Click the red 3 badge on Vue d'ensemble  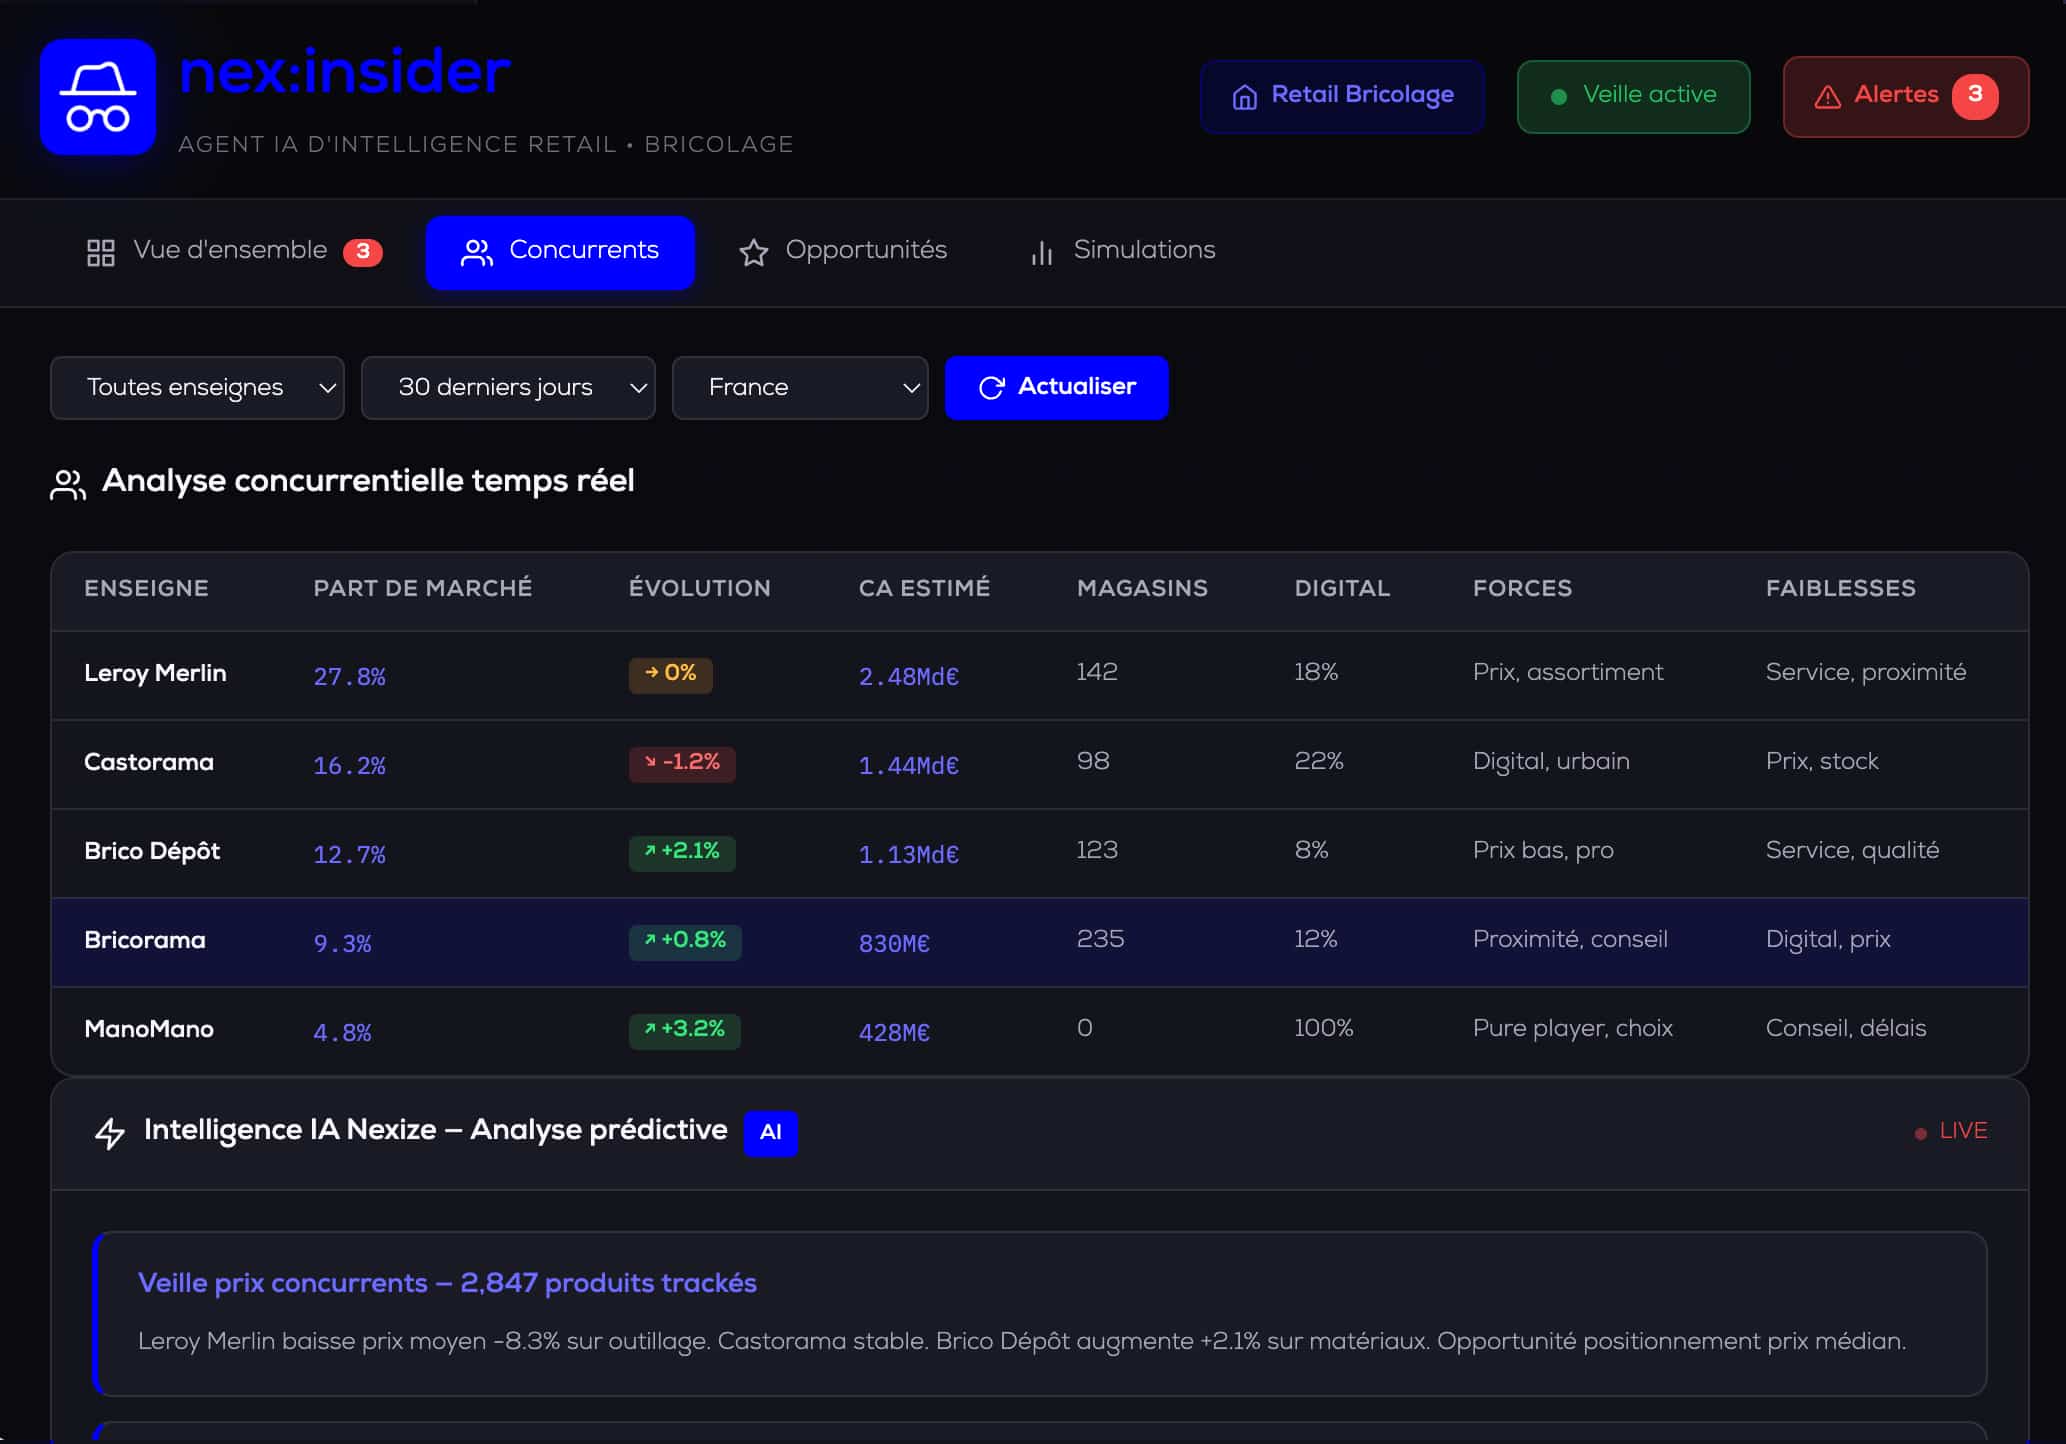tap(363, 252)
